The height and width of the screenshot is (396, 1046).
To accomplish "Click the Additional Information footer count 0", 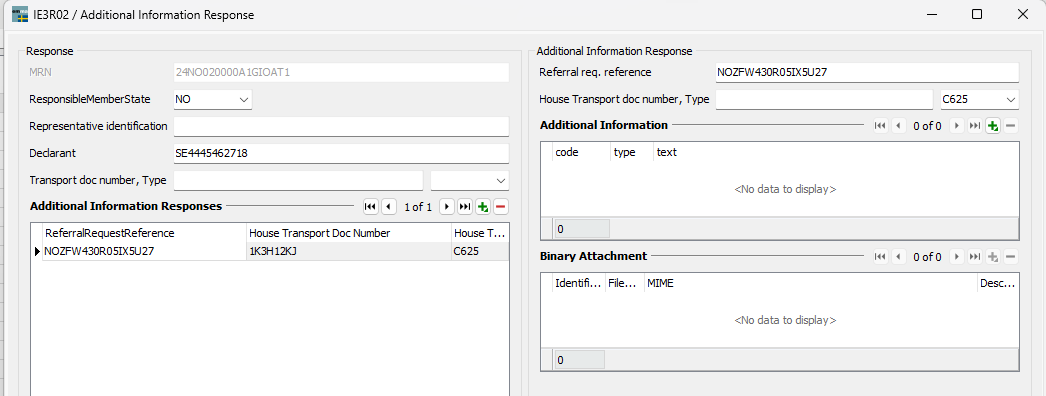I will click(x=582, y=229).
